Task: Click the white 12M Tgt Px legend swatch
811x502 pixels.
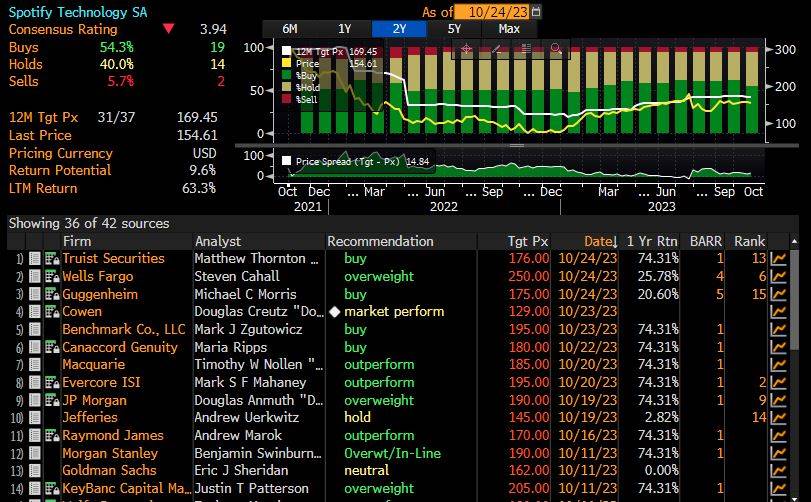Action: [x=286, y=51]
